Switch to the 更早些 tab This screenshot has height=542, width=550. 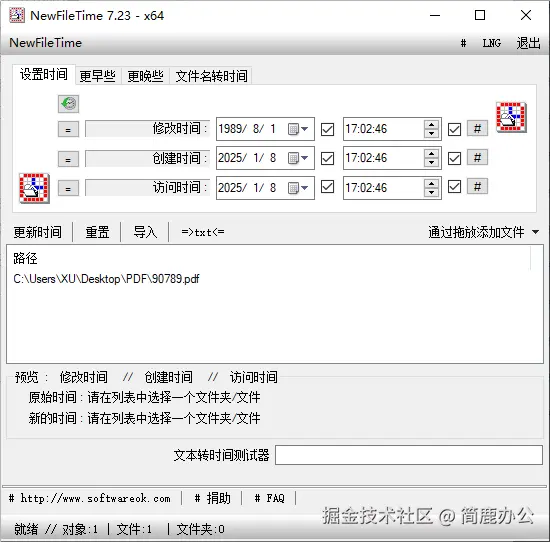coord(98,76)
